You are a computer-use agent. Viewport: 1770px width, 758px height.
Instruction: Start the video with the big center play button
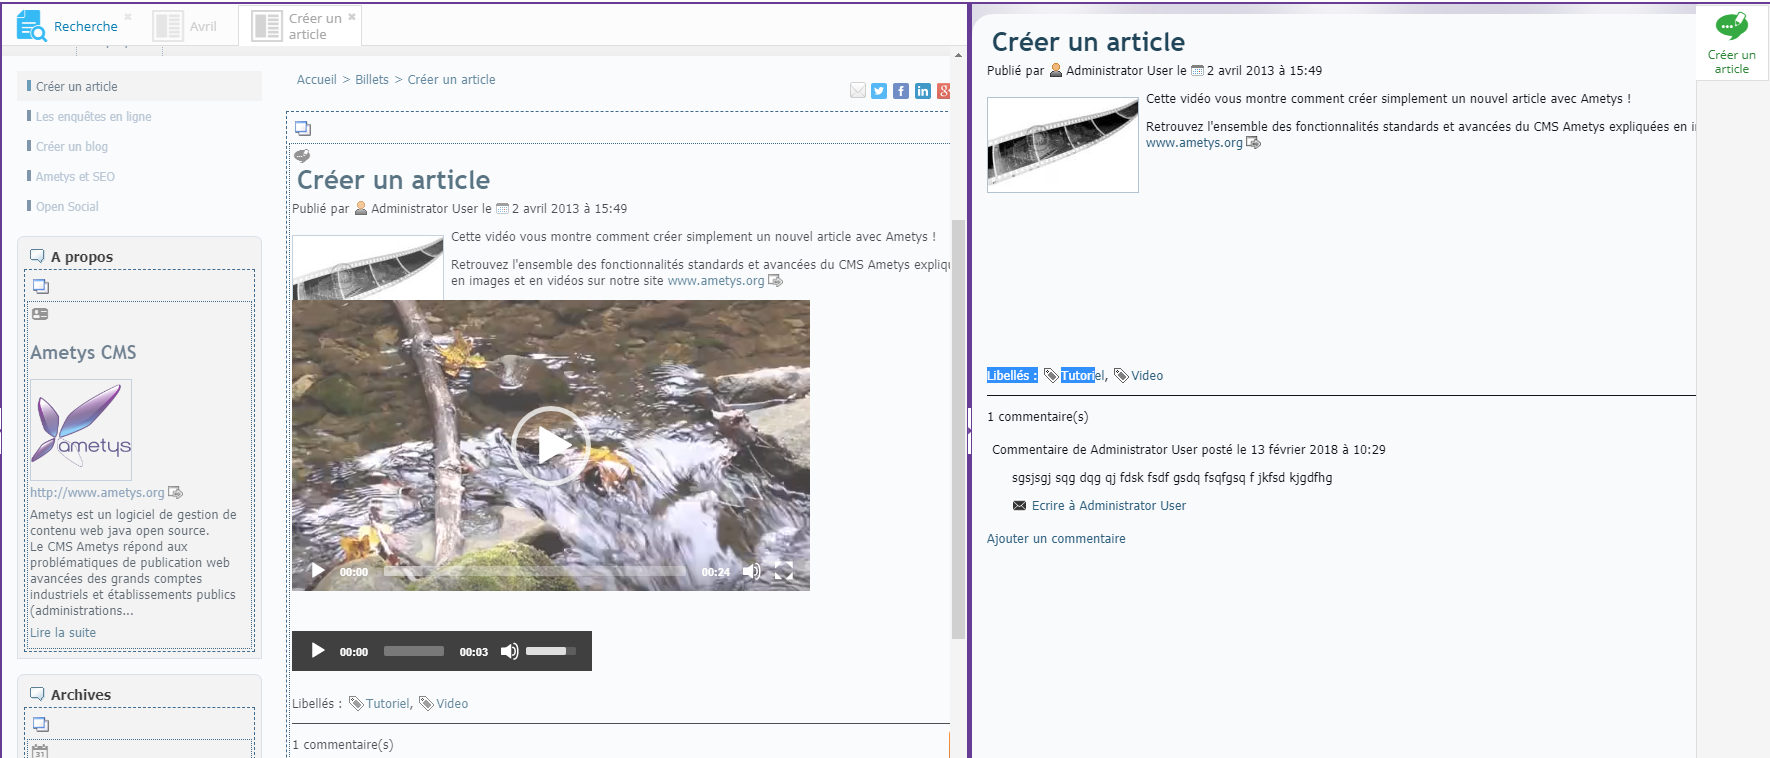551,446
